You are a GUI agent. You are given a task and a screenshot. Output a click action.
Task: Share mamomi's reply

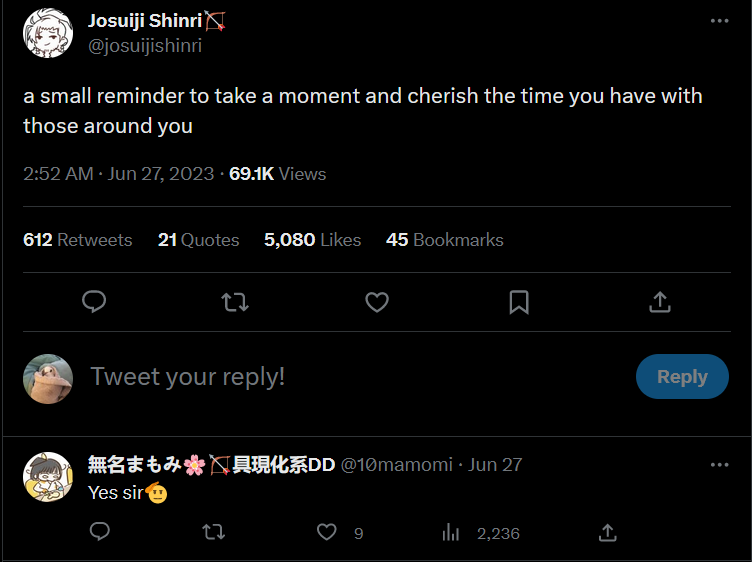pyautogui.click(x=607, y=533)
